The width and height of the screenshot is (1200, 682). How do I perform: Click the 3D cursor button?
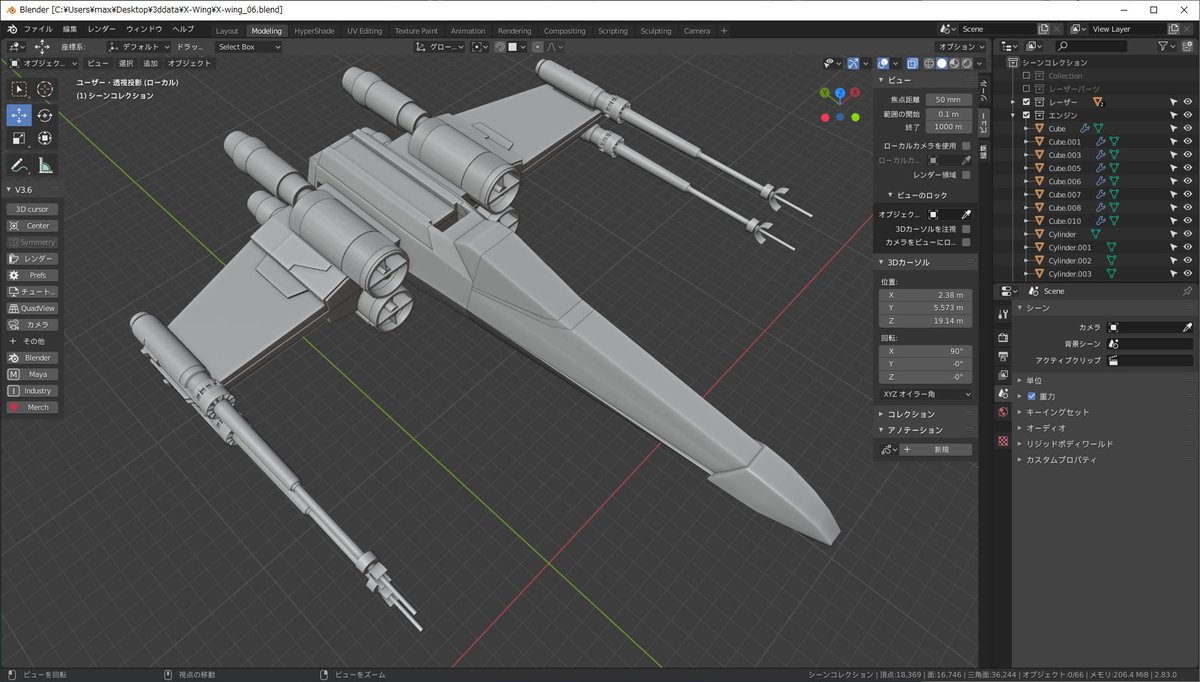click(x=32, y=209)
